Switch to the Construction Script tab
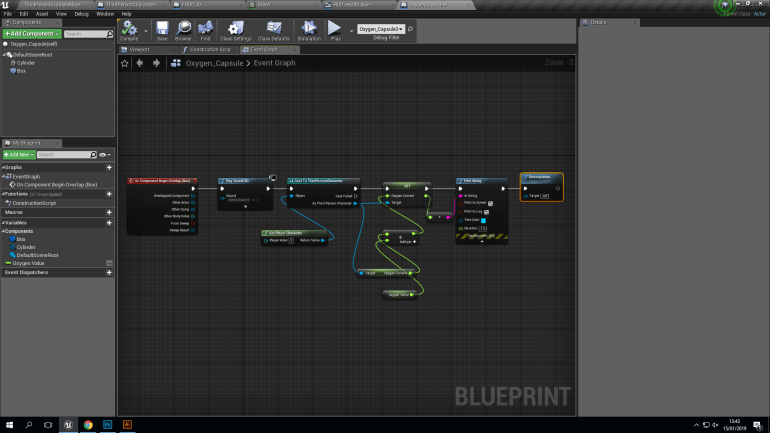Screen dimensions: 770x433 [x=210, y=50]
